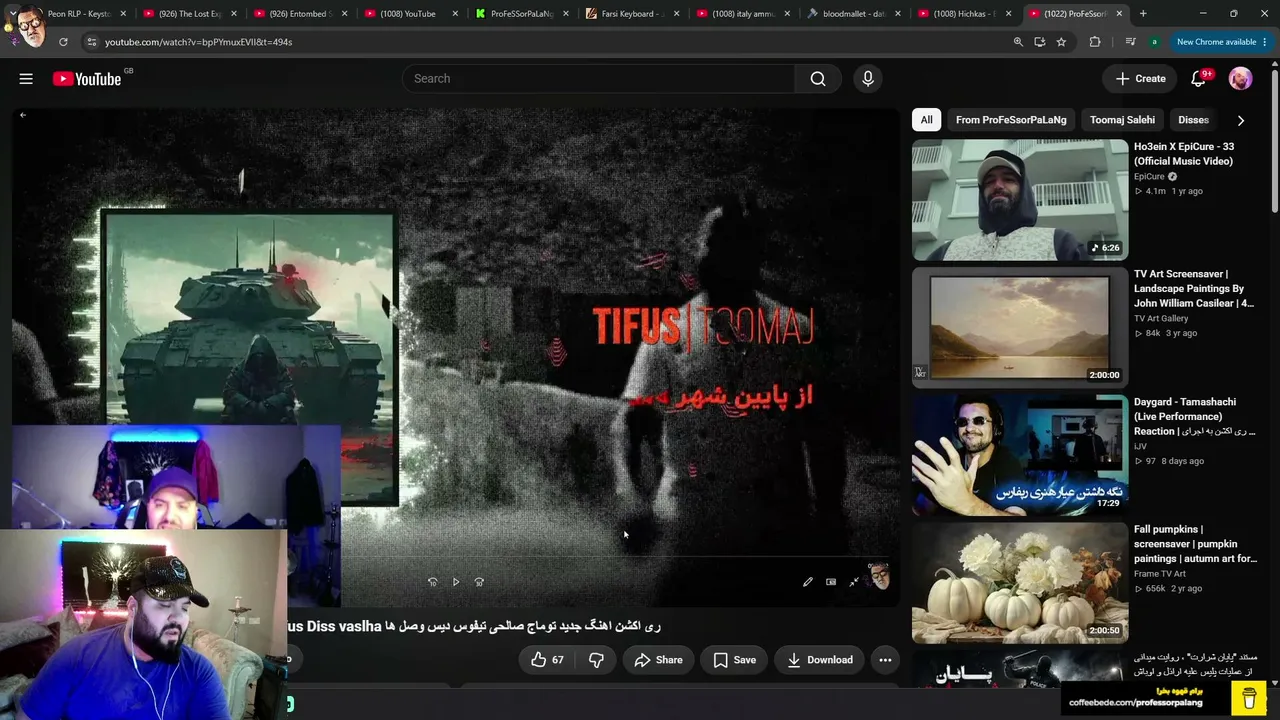The width and height of the screenshot is (1280, 720).
Task: Open the YouTube guide hamburger menu
Action: pos(26,79)
